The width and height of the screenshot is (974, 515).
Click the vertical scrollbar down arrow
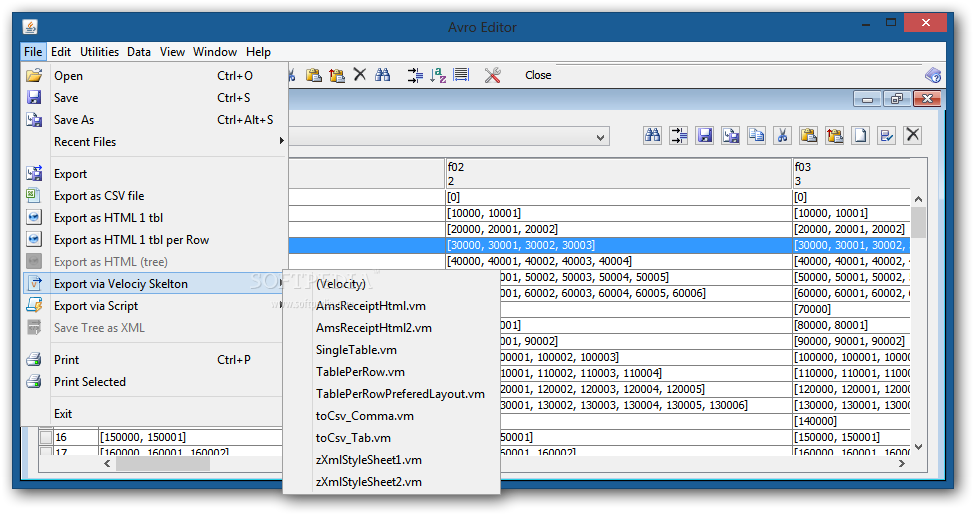[919, 447]
